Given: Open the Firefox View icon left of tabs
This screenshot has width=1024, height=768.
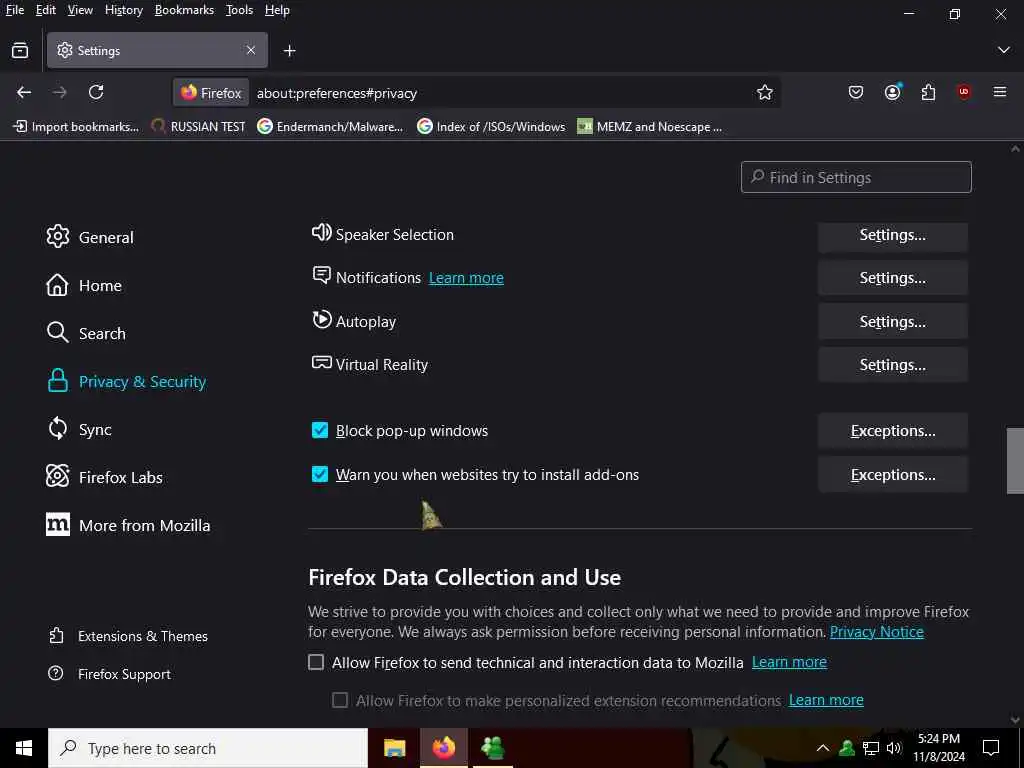Looking at the screenshot, I should 20,50.
